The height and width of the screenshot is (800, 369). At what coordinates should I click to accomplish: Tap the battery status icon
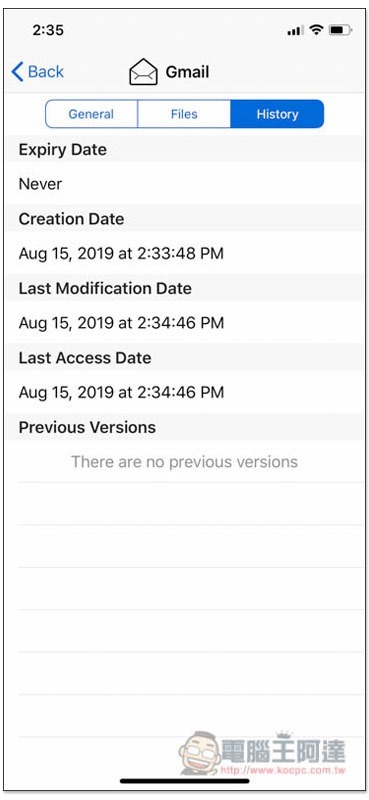340,31
